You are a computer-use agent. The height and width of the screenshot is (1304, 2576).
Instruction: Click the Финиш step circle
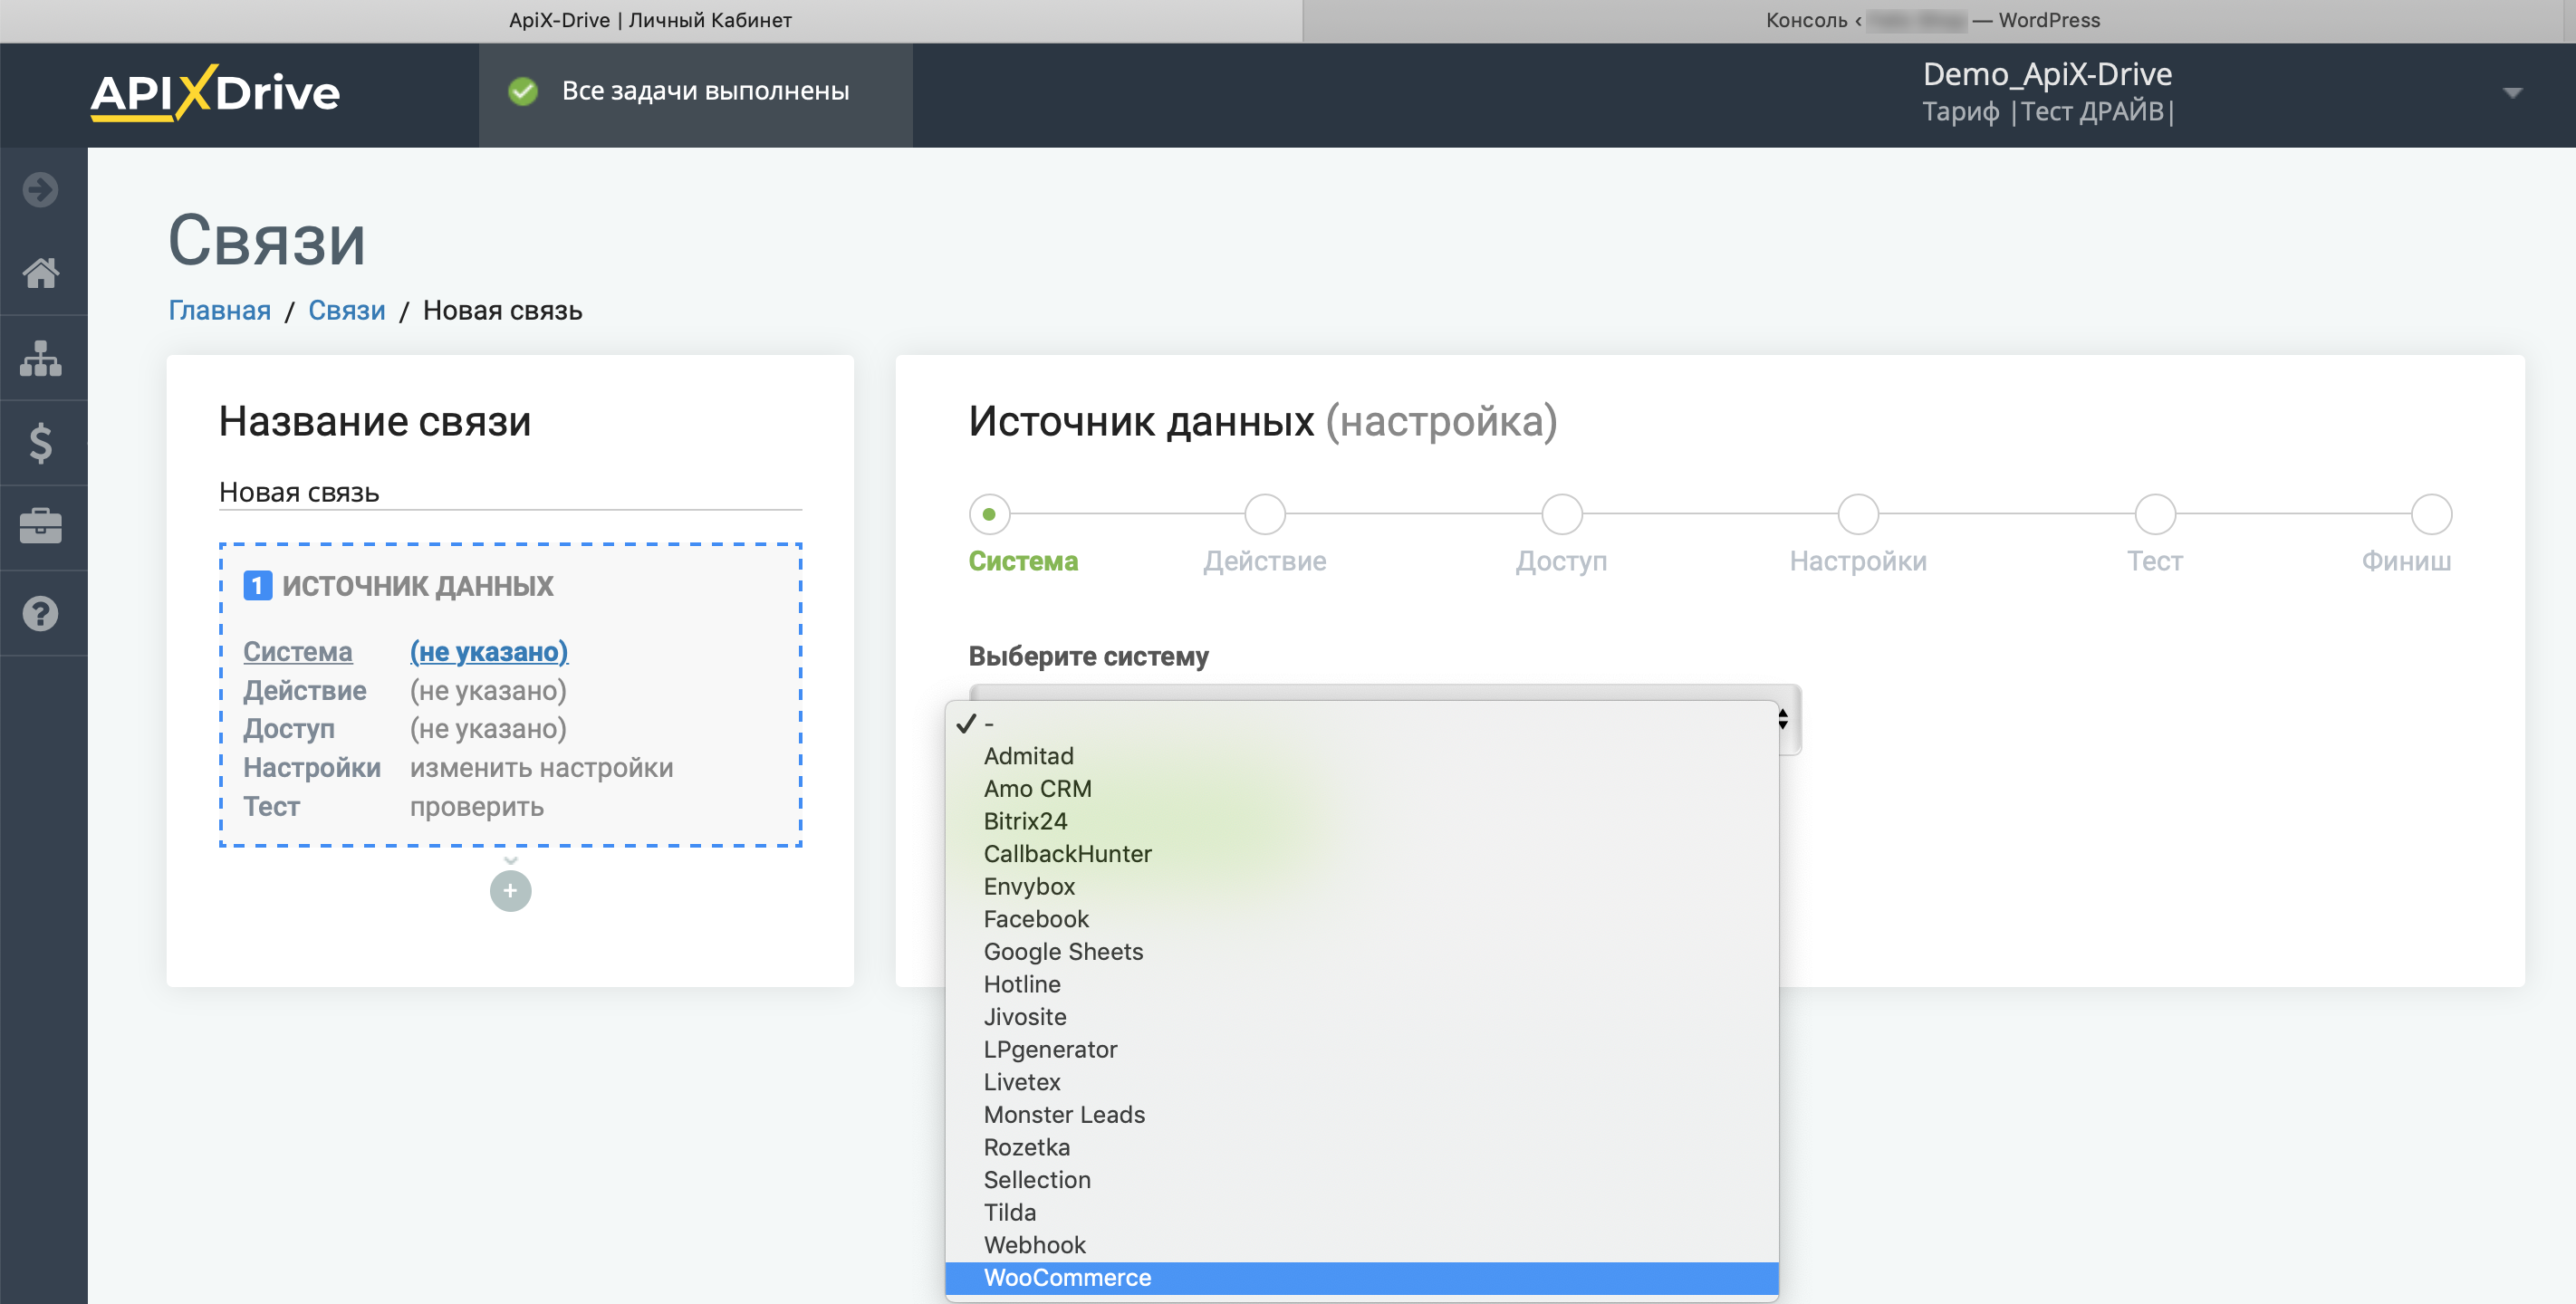(x=2431, y=514)
